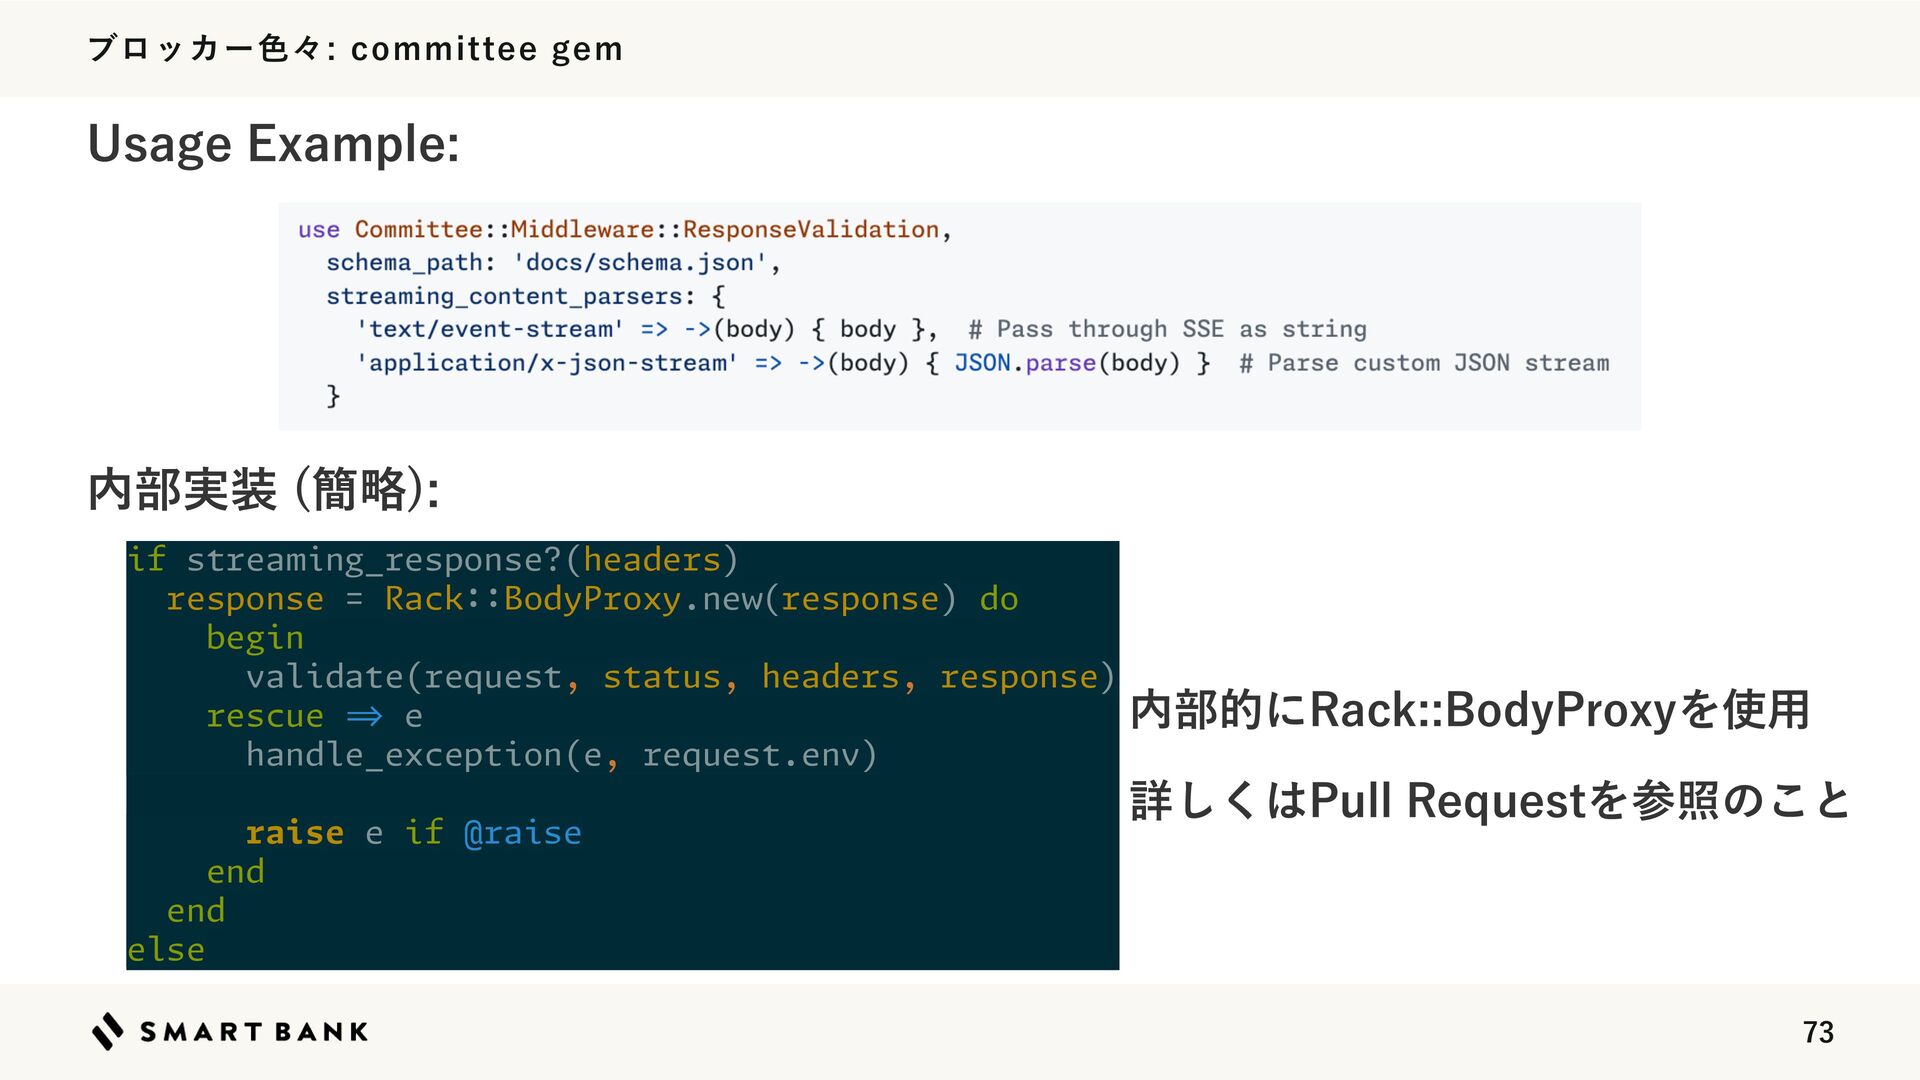This screenshot has width=1920, height=1080.
Task: Click the SMART BANK wordmark text
Action: point(254,1032)
